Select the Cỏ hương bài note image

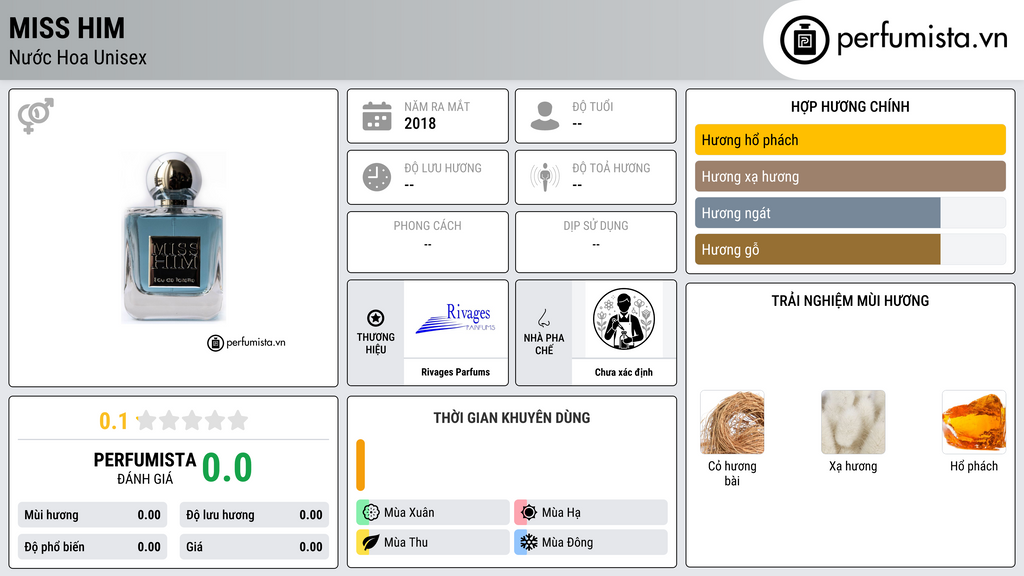coord(732,422)
